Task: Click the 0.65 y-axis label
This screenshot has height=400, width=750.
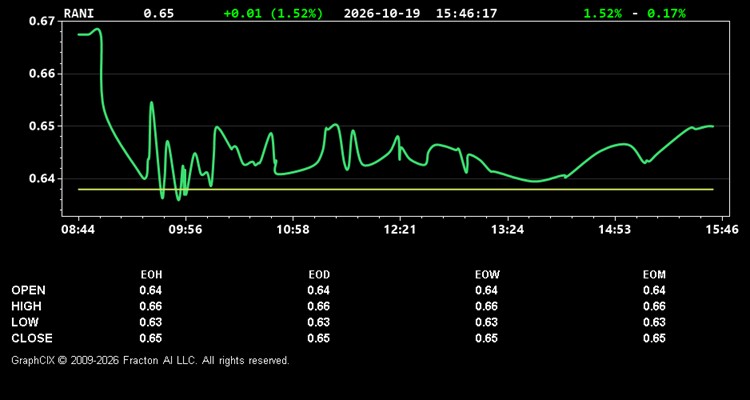Action: [x=43, y=126]
